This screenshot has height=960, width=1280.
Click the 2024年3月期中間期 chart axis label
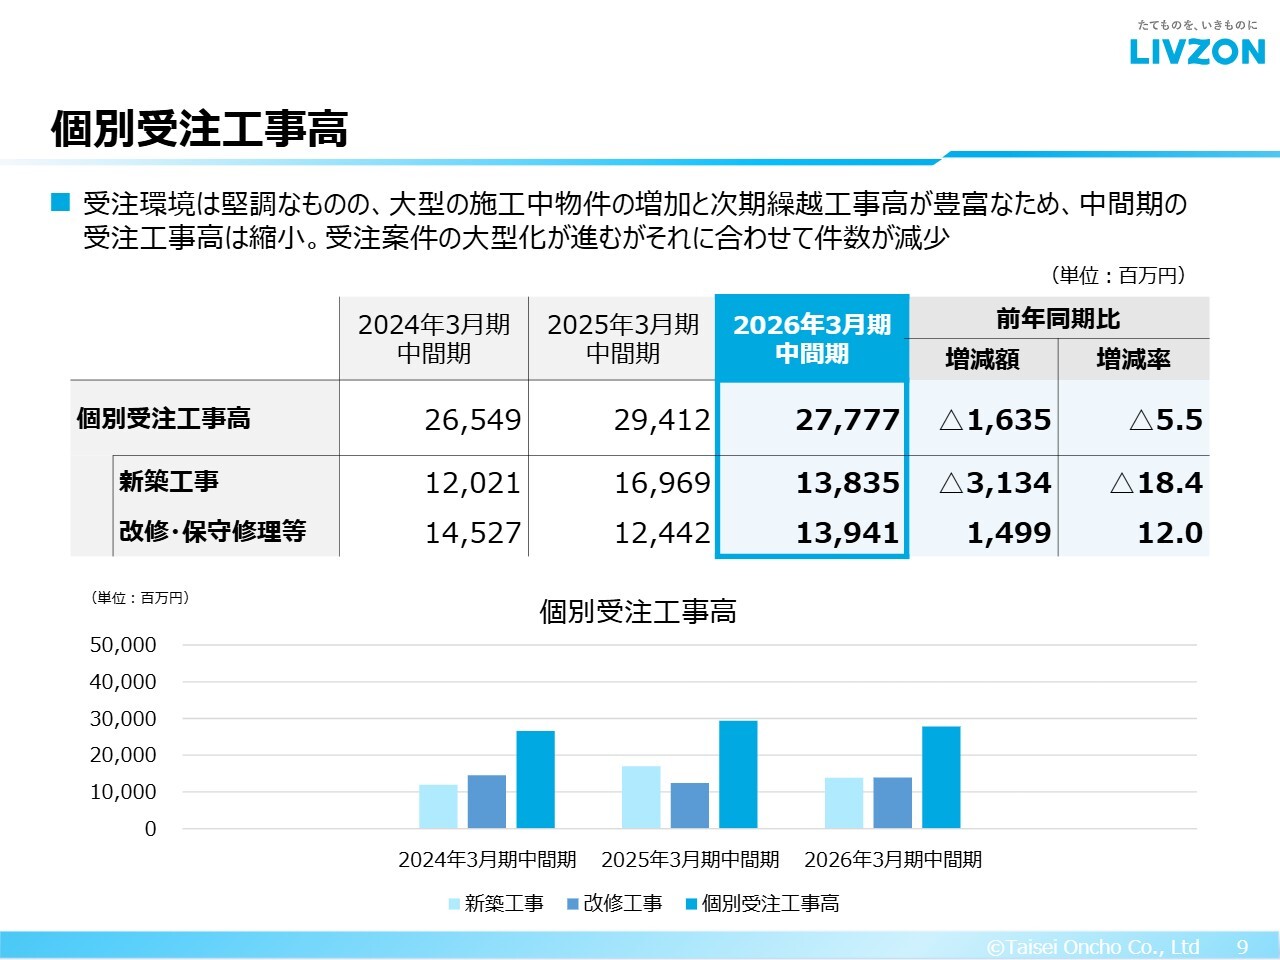pos(487,860)
